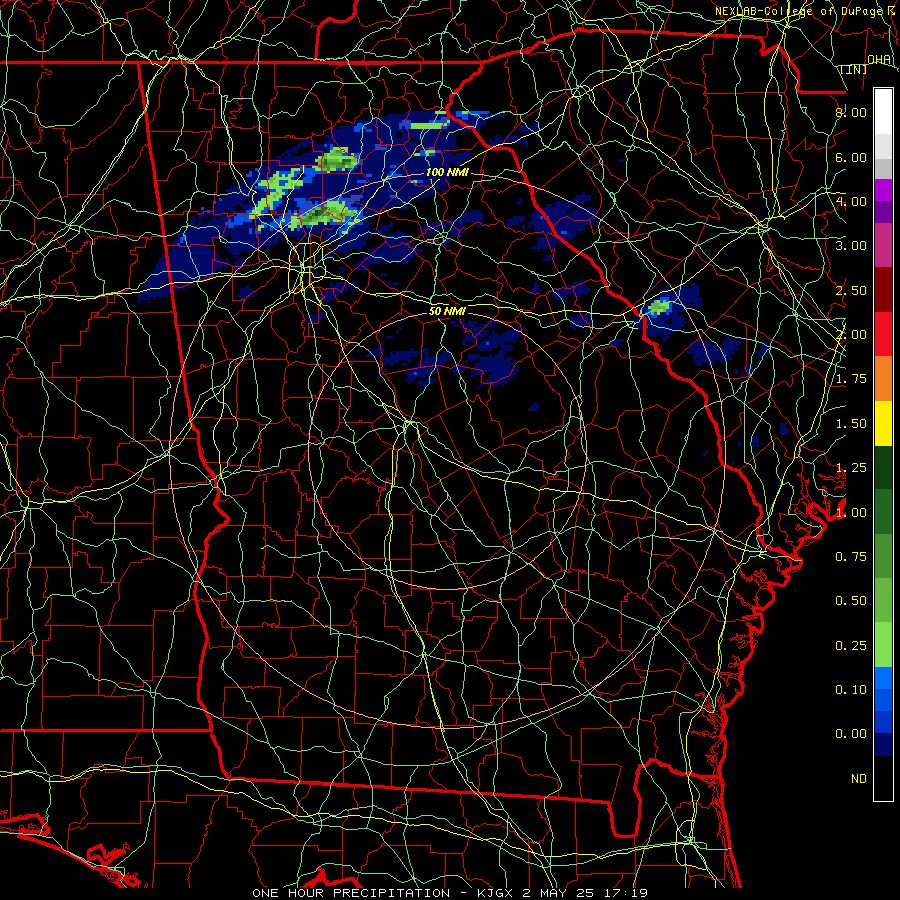Select the pink swatch beside 3.00

click(883, 245)
